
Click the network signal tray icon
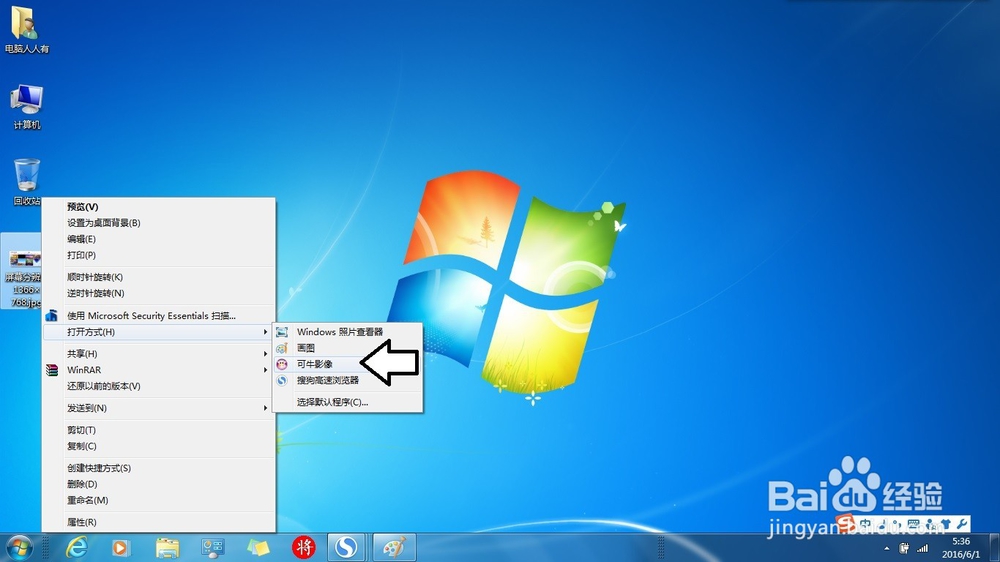tap(923, 548)
